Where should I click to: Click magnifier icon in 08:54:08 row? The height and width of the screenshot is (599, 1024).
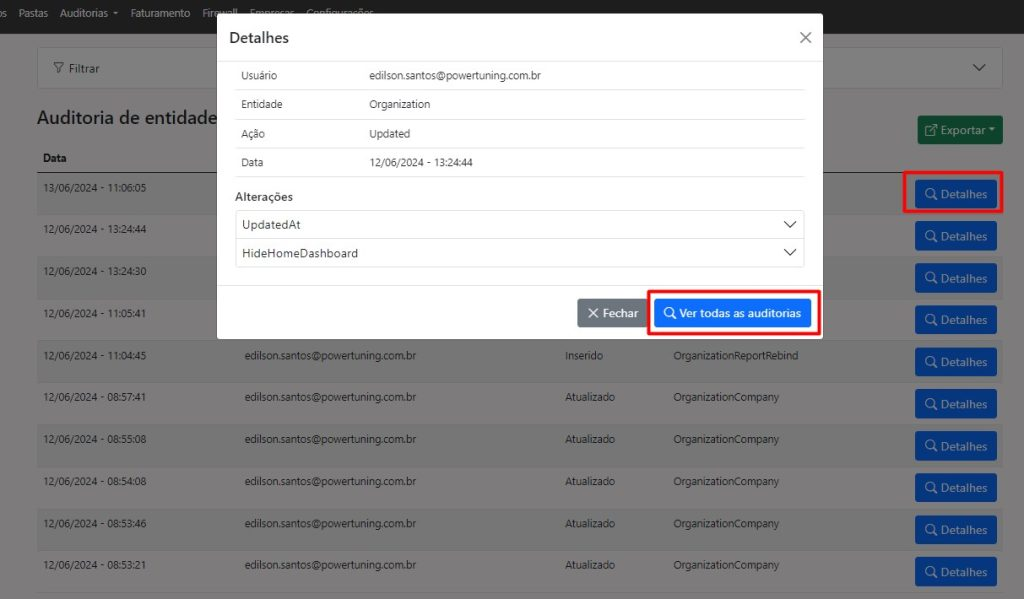[930, 488]
